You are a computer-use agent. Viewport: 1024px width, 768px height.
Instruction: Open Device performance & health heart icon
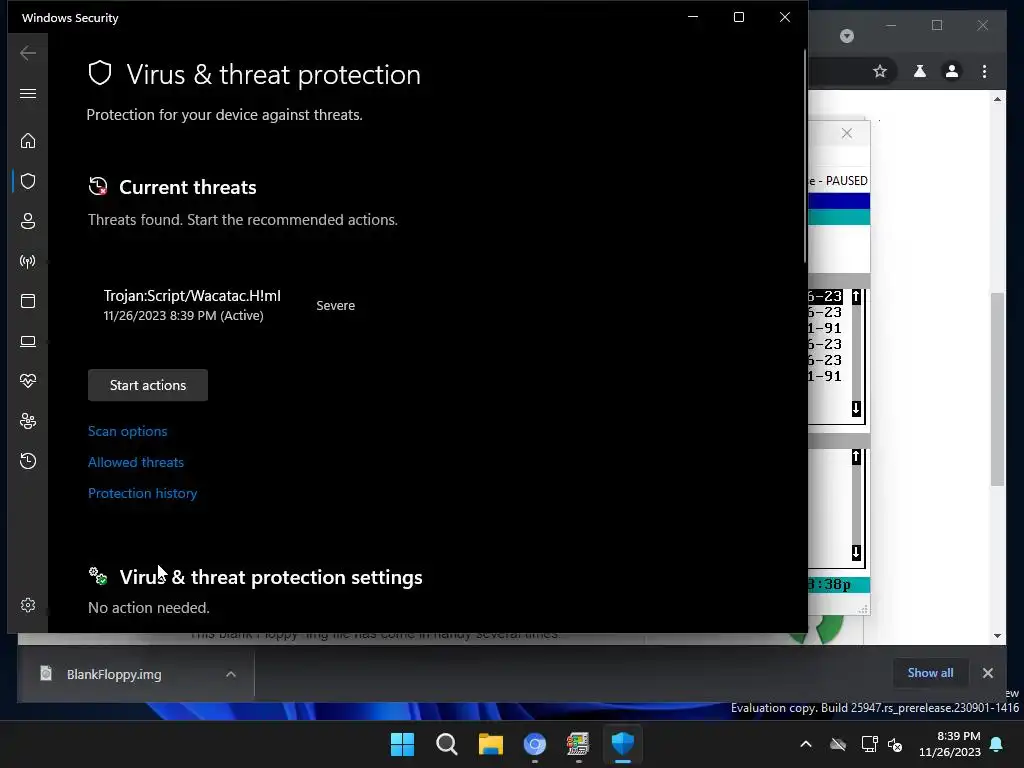pyautogui.click(x=28, y=381)
